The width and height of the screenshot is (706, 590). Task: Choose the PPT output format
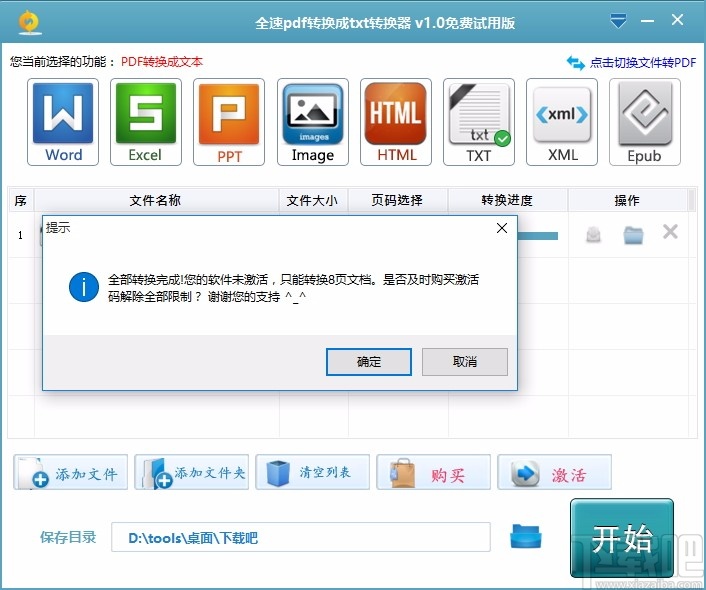(x=229, y=122)
